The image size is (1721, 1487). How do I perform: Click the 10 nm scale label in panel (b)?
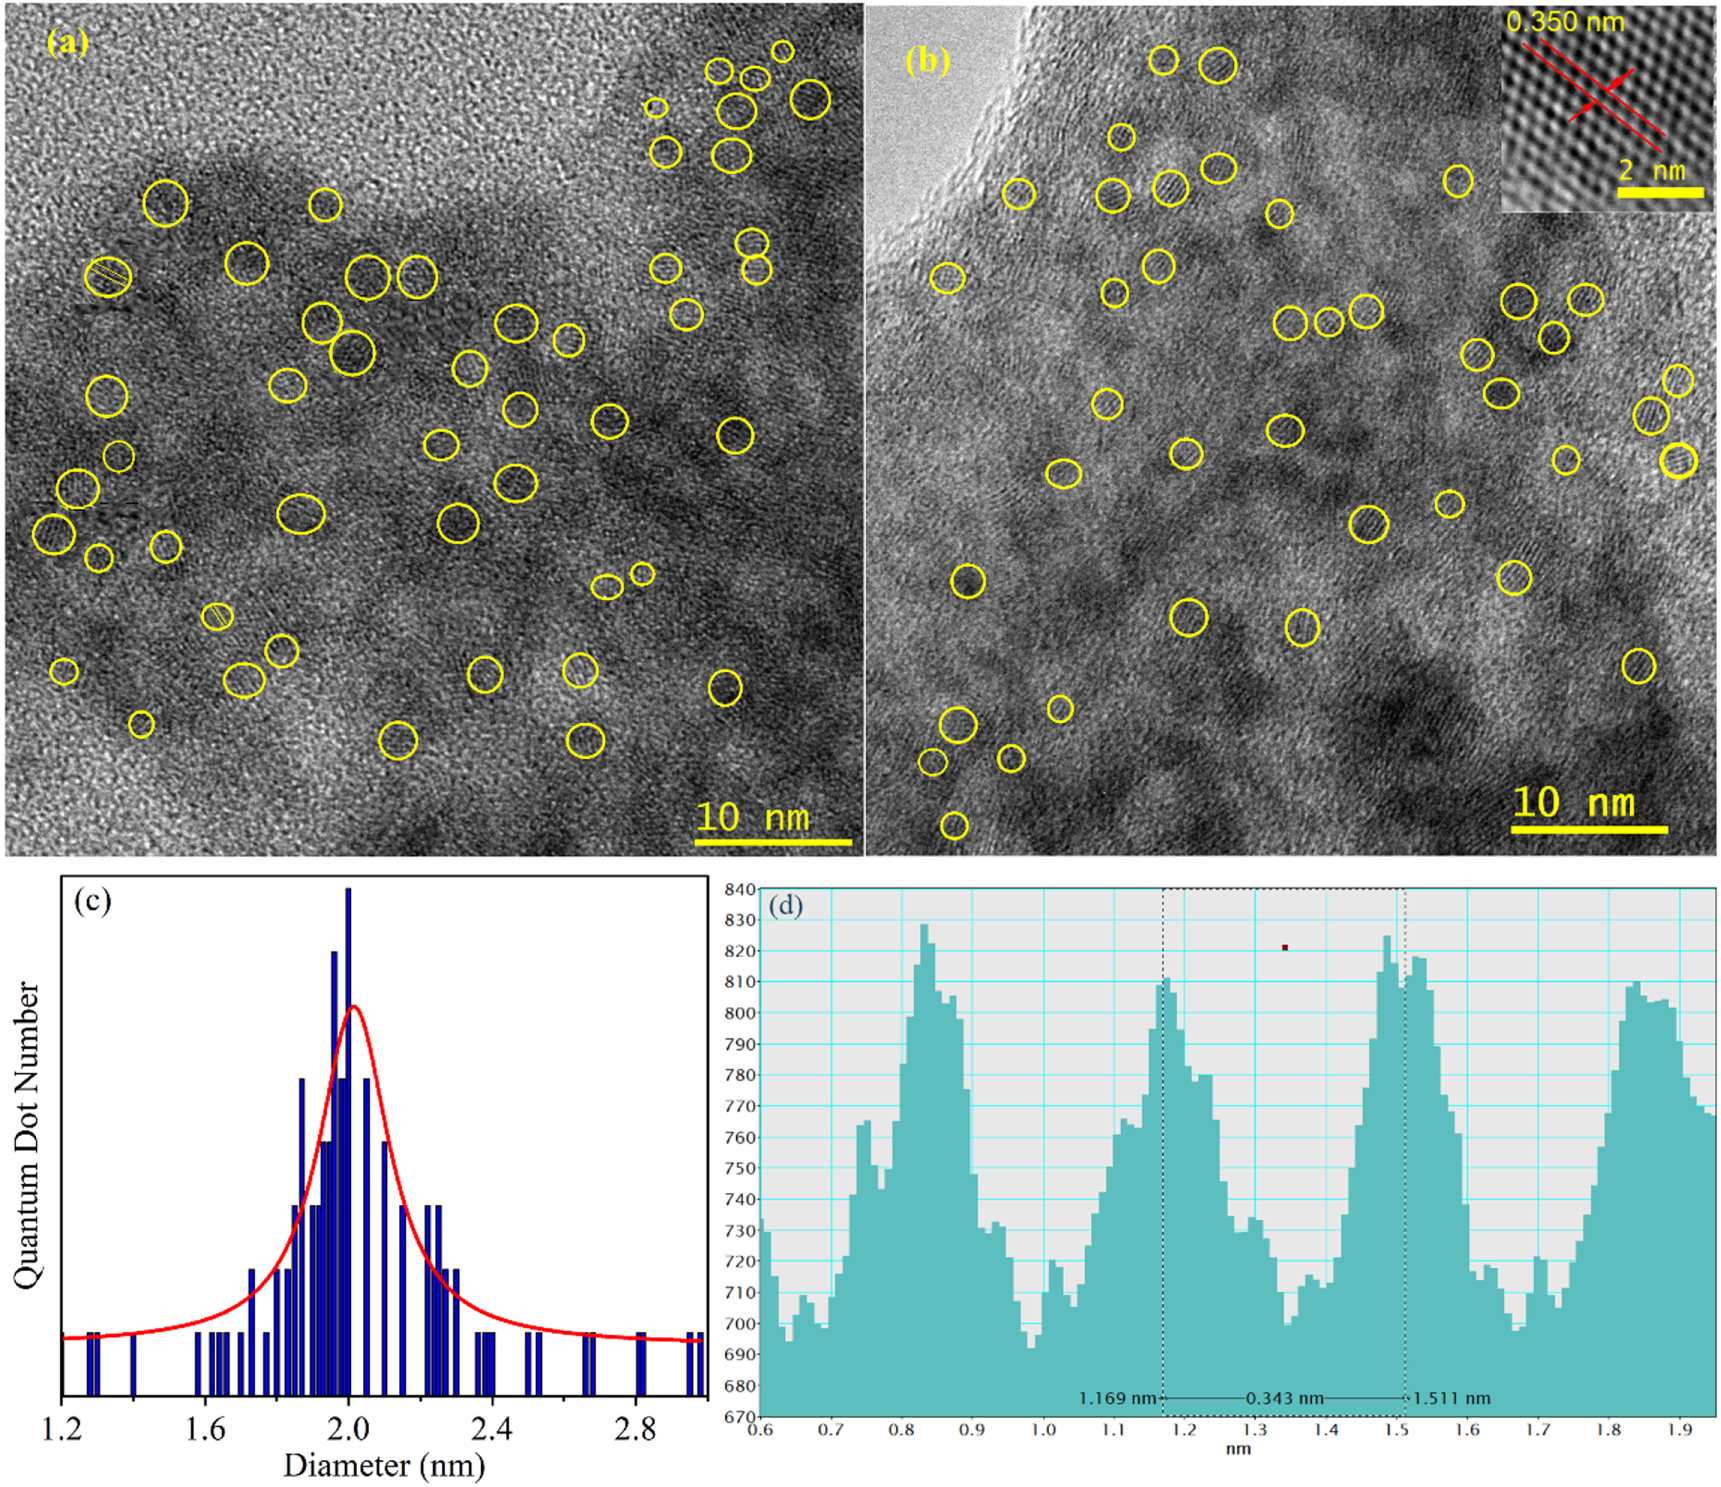(1574, 803)
